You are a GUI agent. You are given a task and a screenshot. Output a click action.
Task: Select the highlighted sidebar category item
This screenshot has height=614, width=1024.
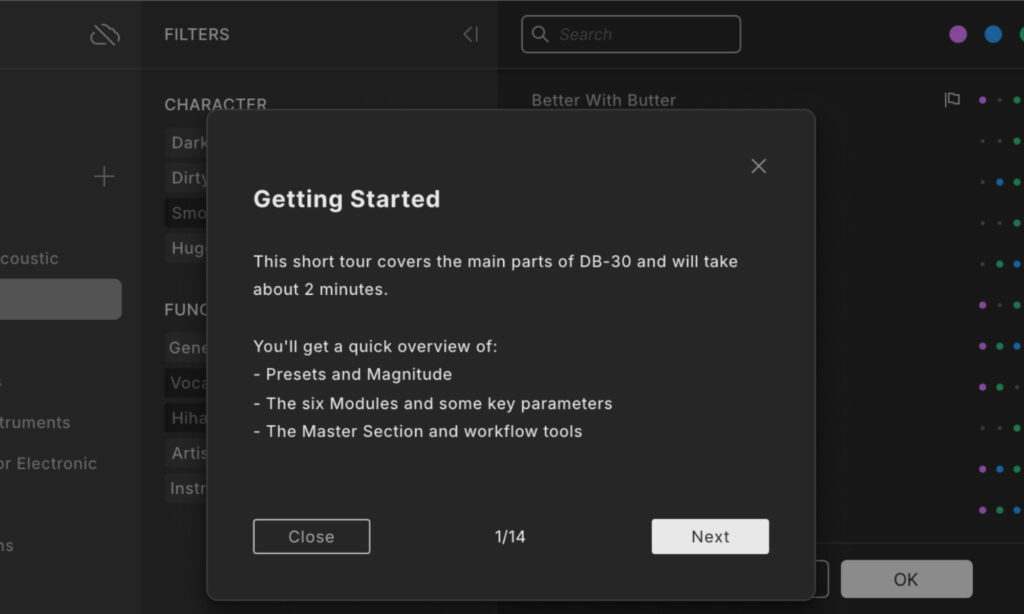(x=60, y=299)
